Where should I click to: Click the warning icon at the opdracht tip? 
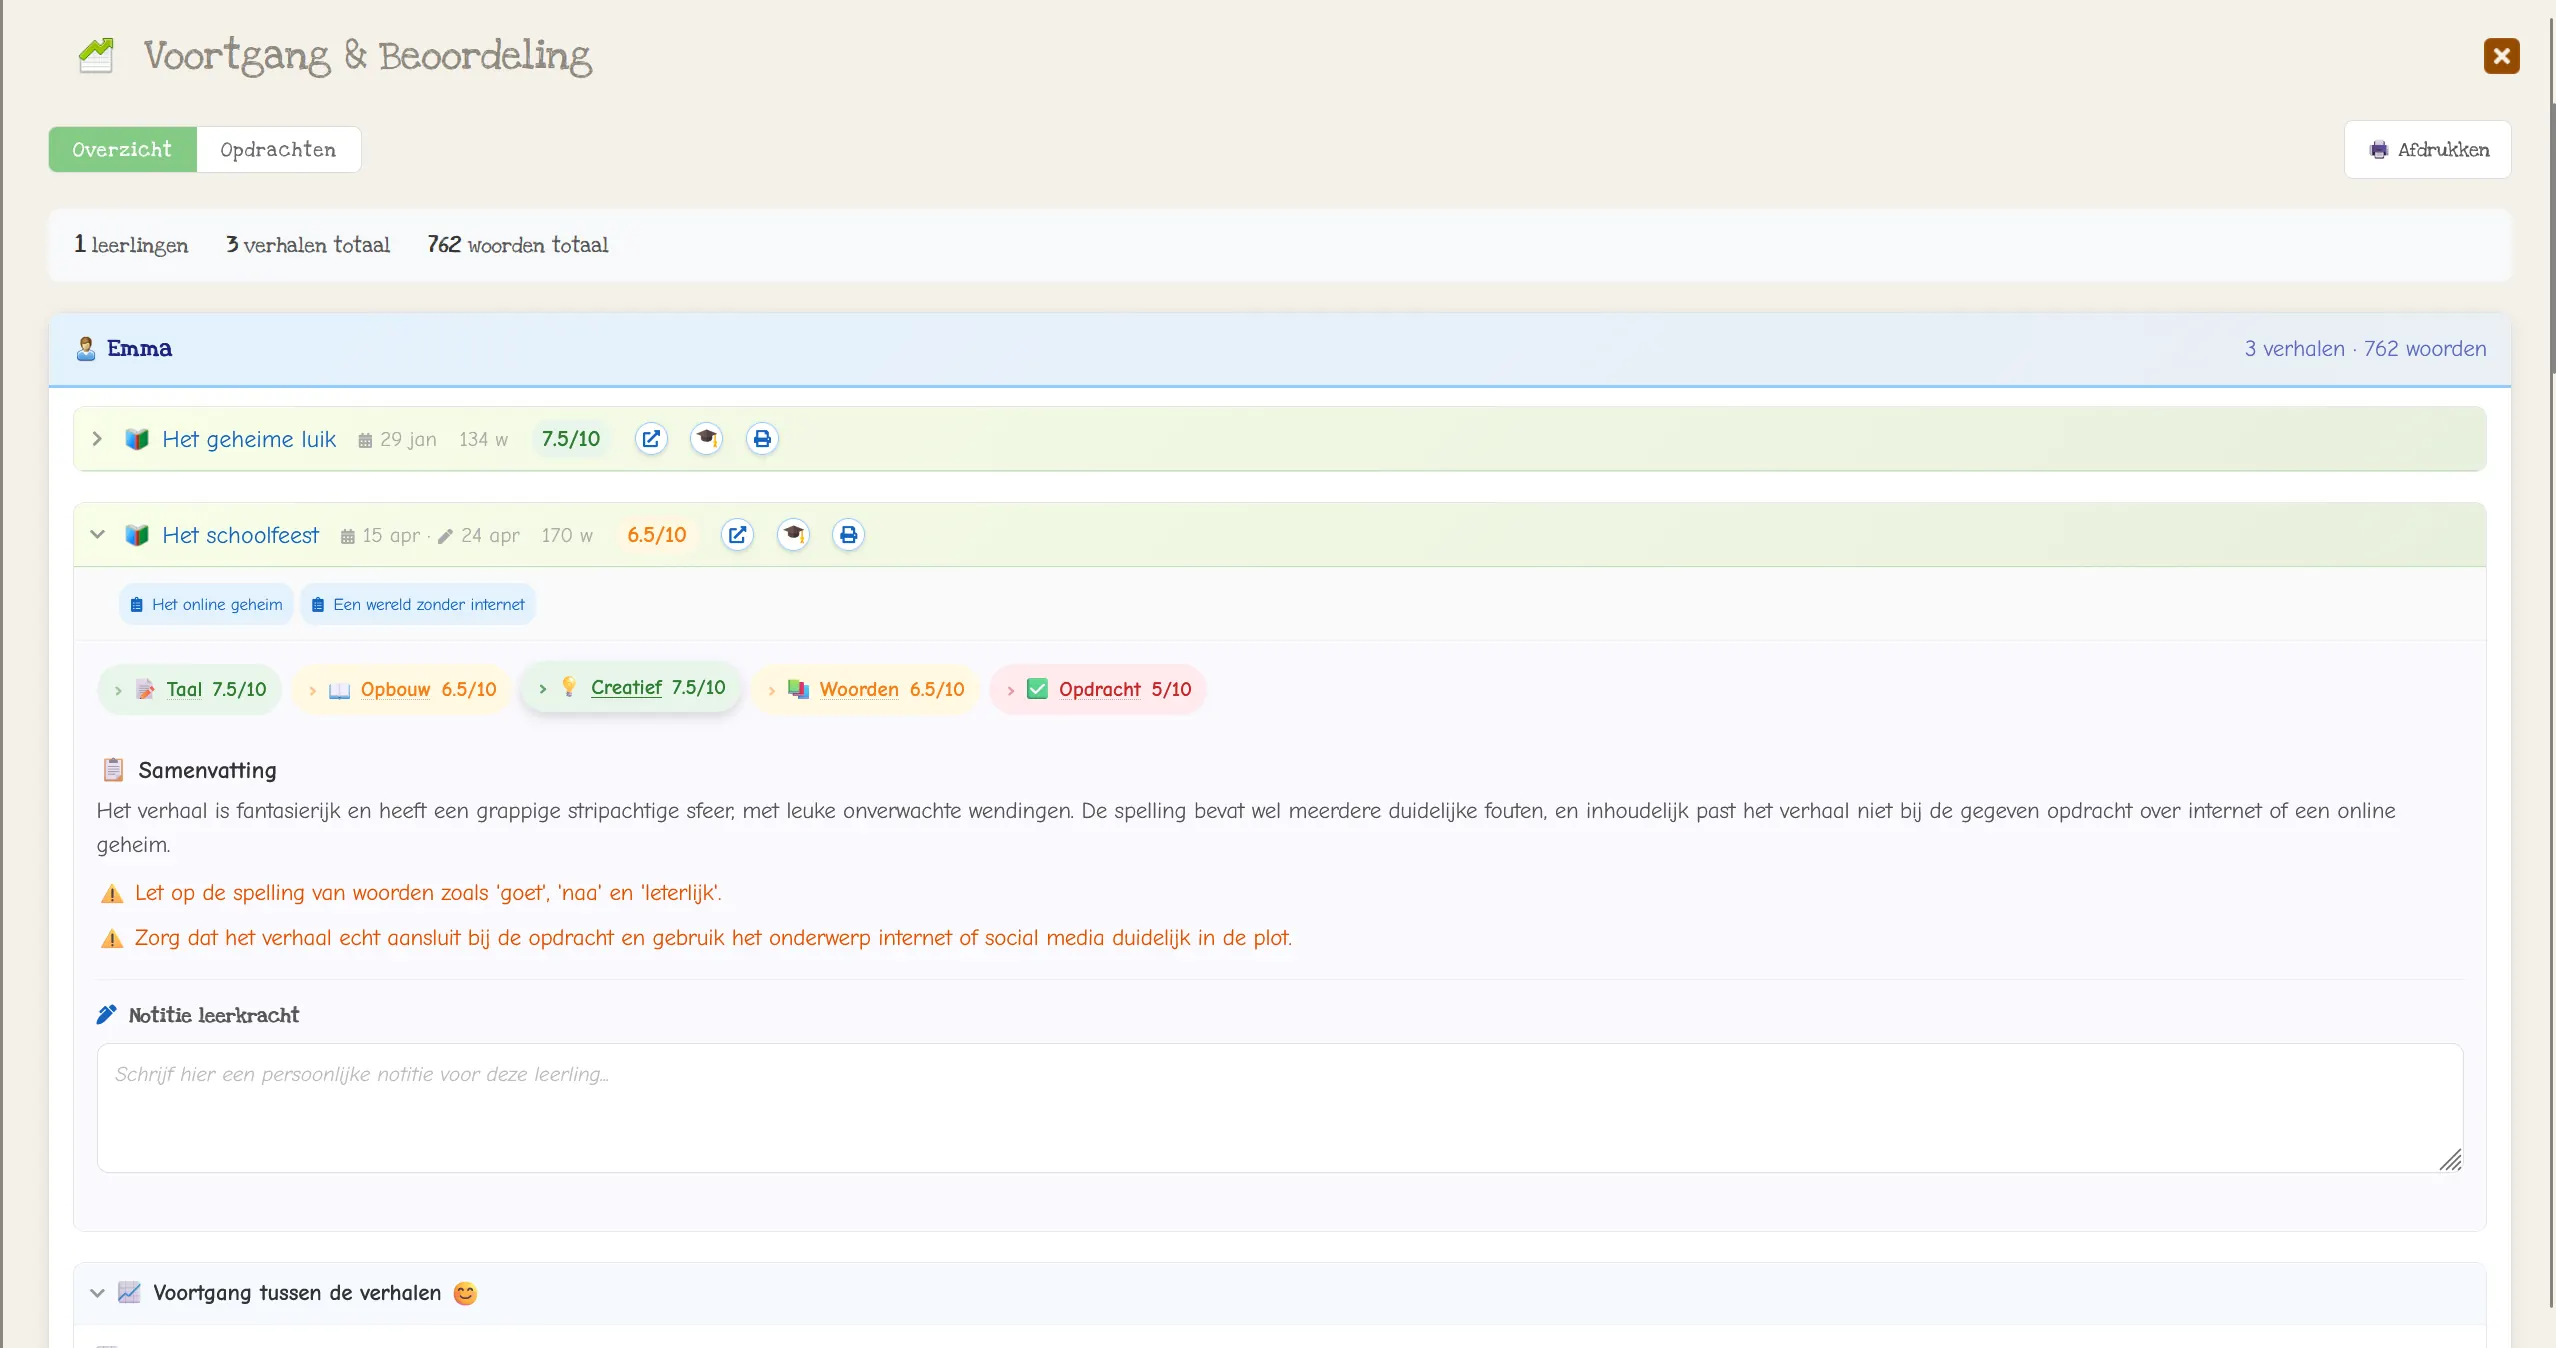[112, 939]
